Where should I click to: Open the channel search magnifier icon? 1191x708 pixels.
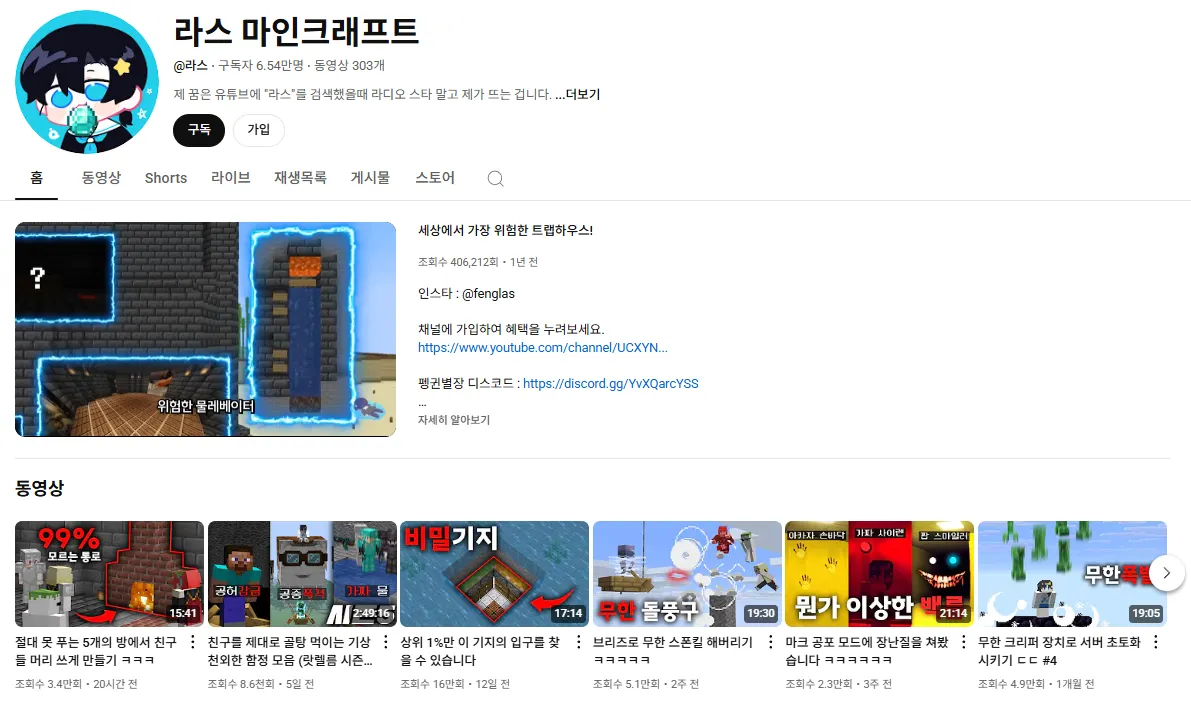point(495,179)
